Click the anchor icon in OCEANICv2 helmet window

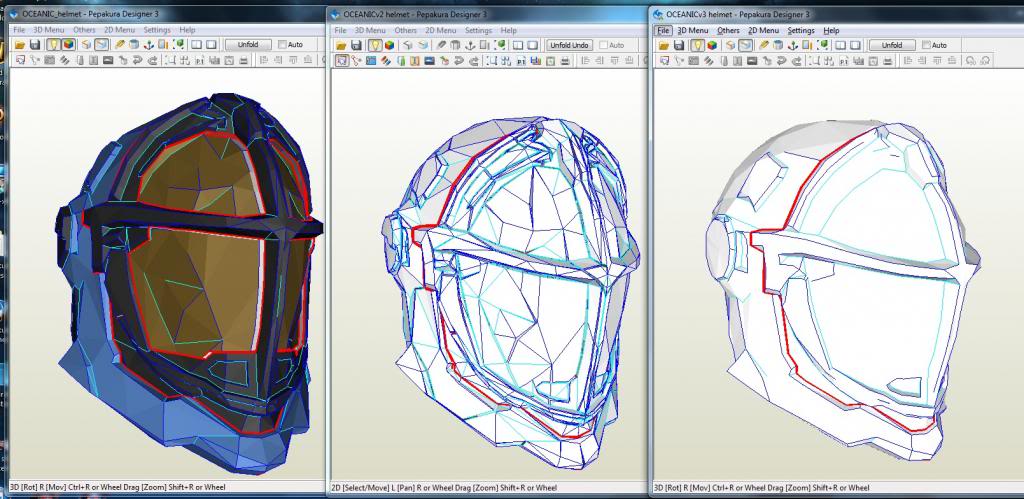[x=469, y=45]
